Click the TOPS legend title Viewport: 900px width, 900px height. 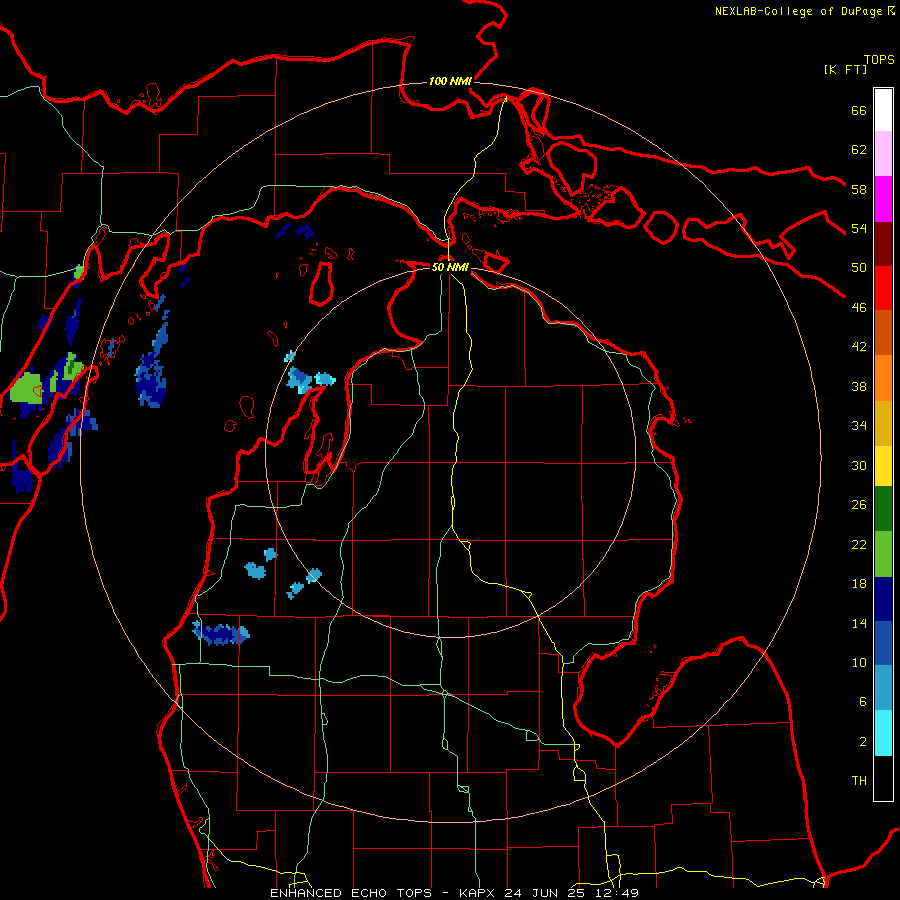point(879,59)
